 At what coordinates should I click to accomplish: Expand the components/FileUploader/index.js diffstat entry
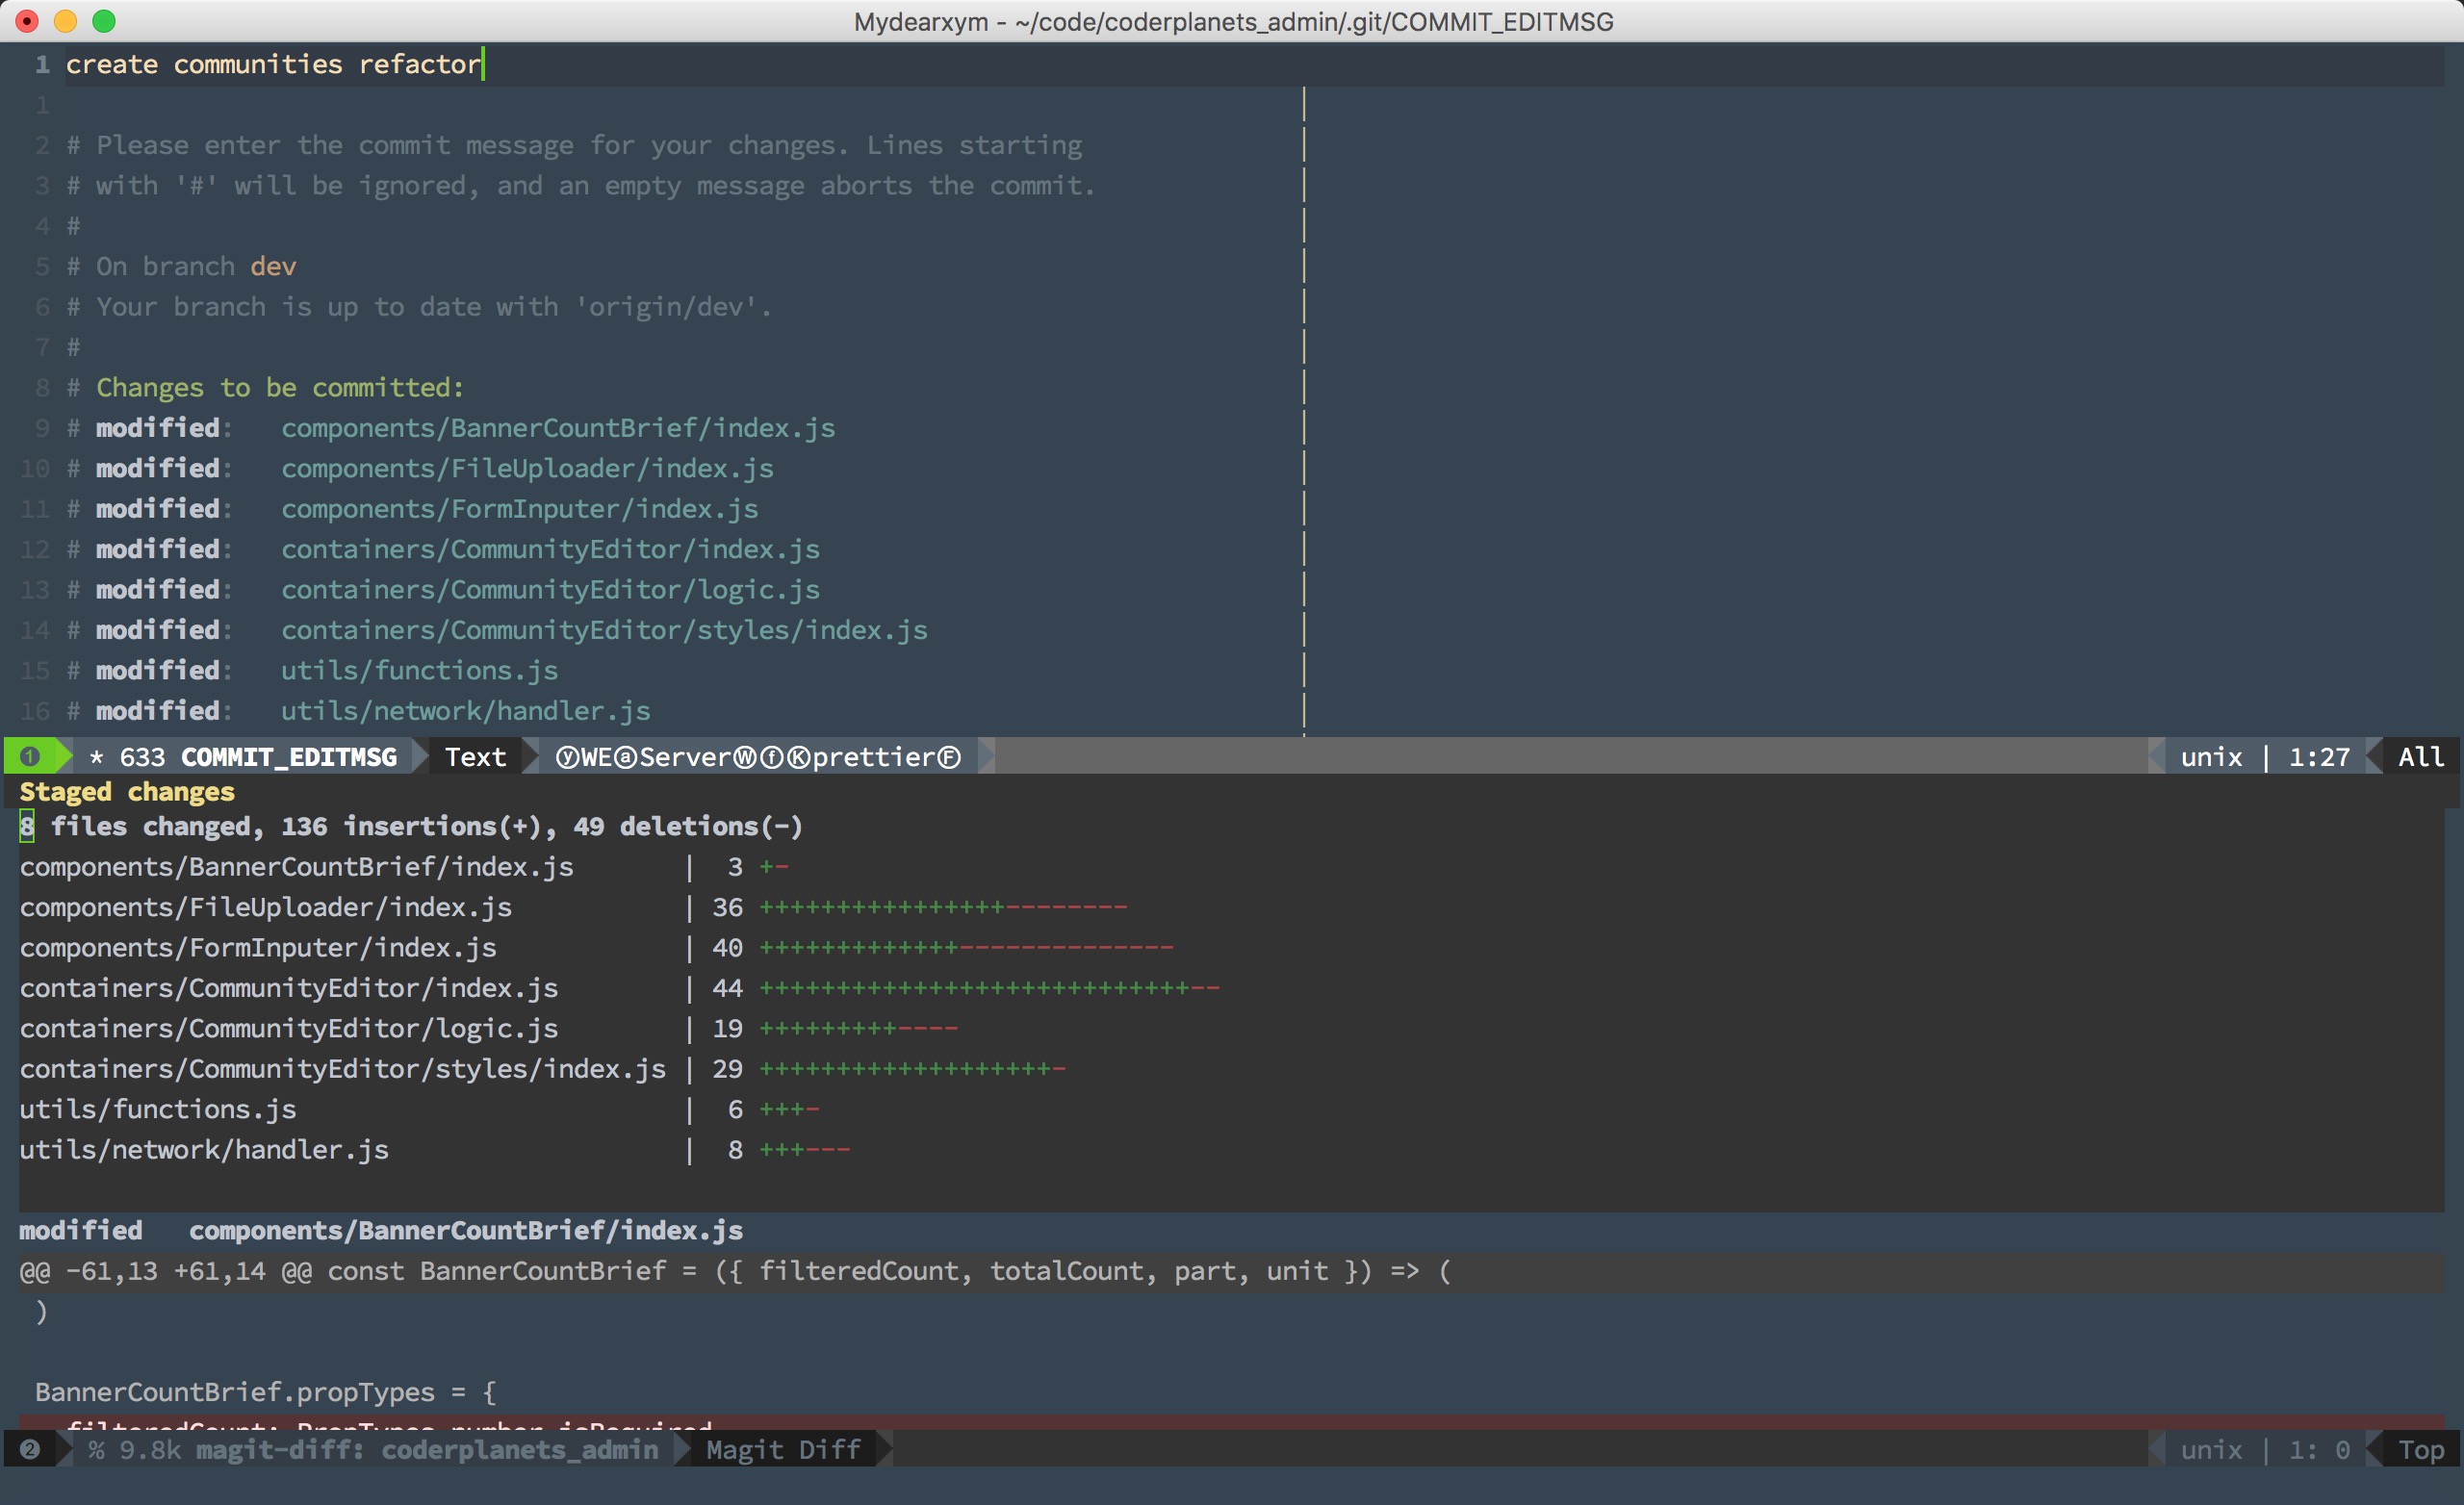tap(265, 907)
